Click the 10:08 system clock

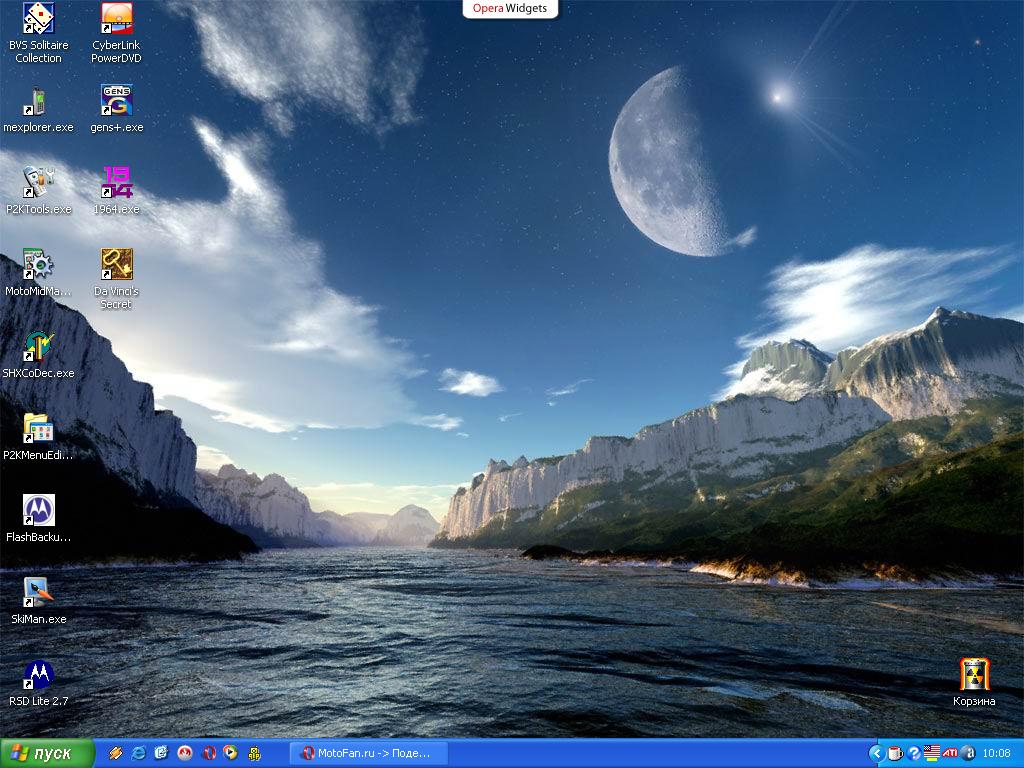997,754
